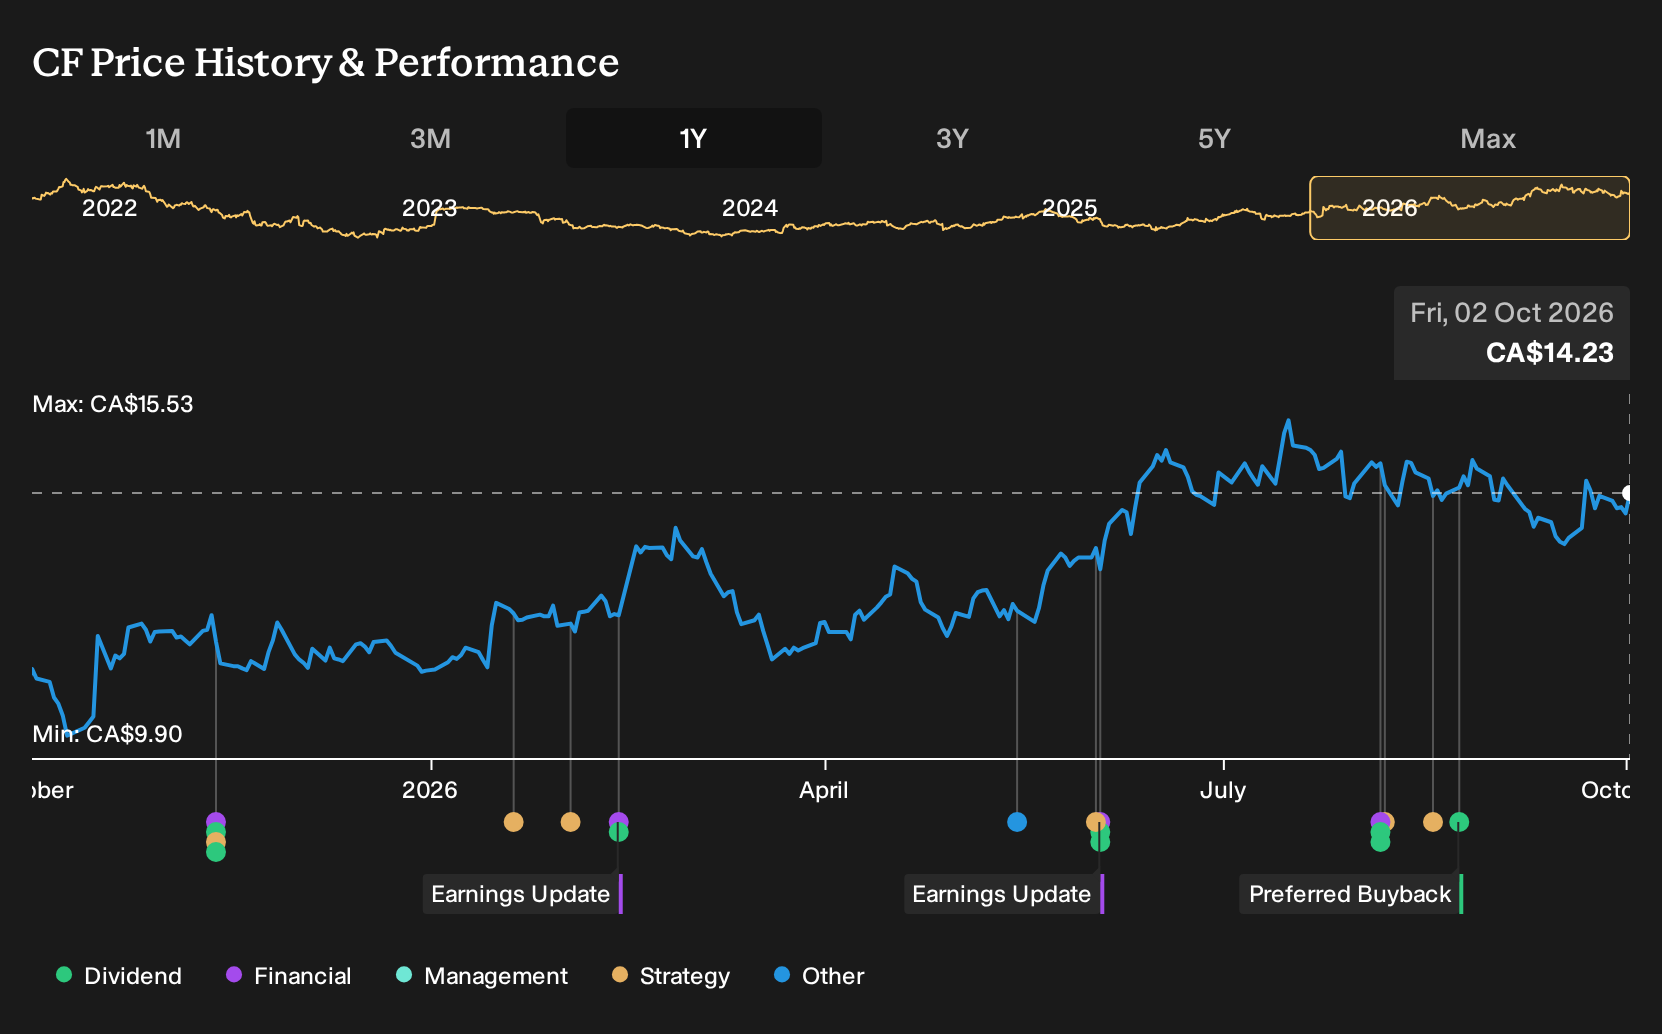Click the orange Strategy marker in leftmost cluster
The height and width of the screenshot is (1034, 1662).
pyautogui.click(x=216, y=842)
